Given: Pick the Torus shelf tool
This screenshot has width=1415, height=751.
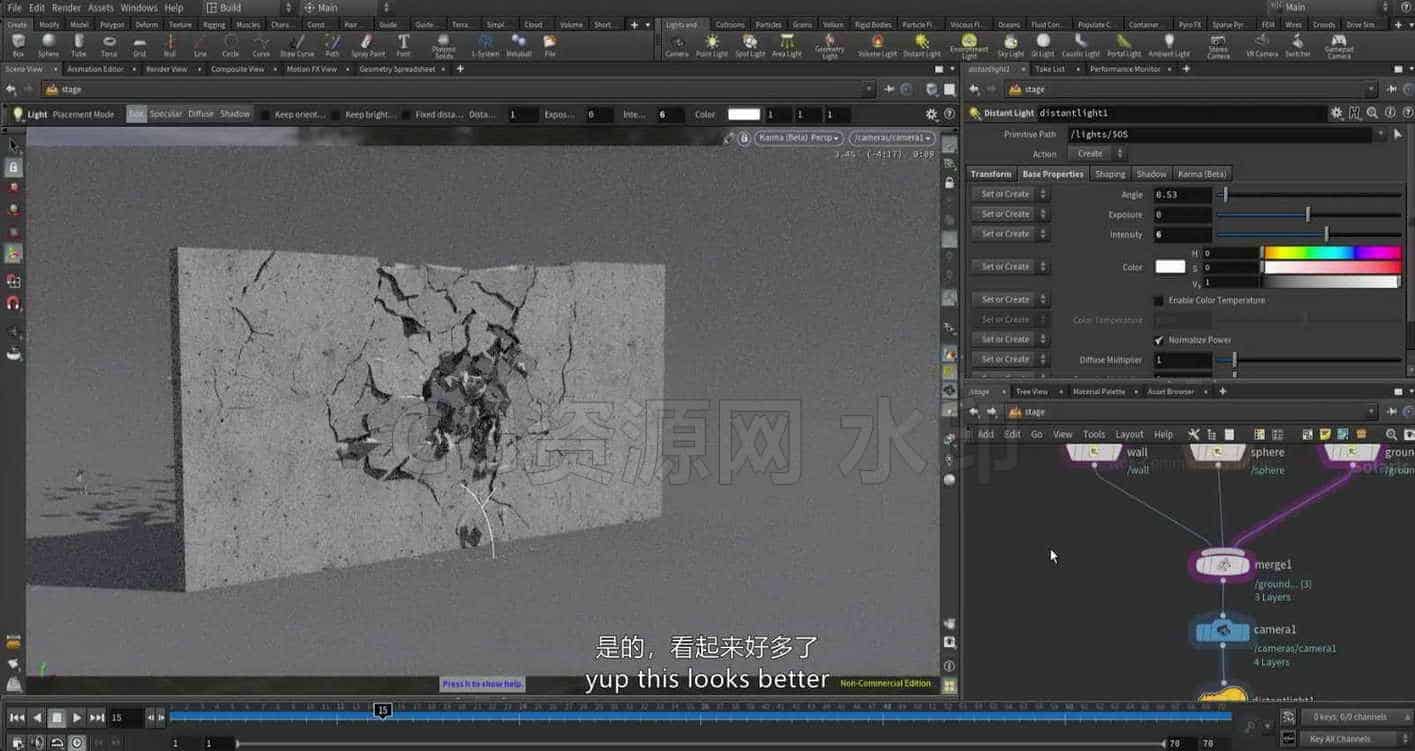Looking at the screenshot, I should (109, 45).
